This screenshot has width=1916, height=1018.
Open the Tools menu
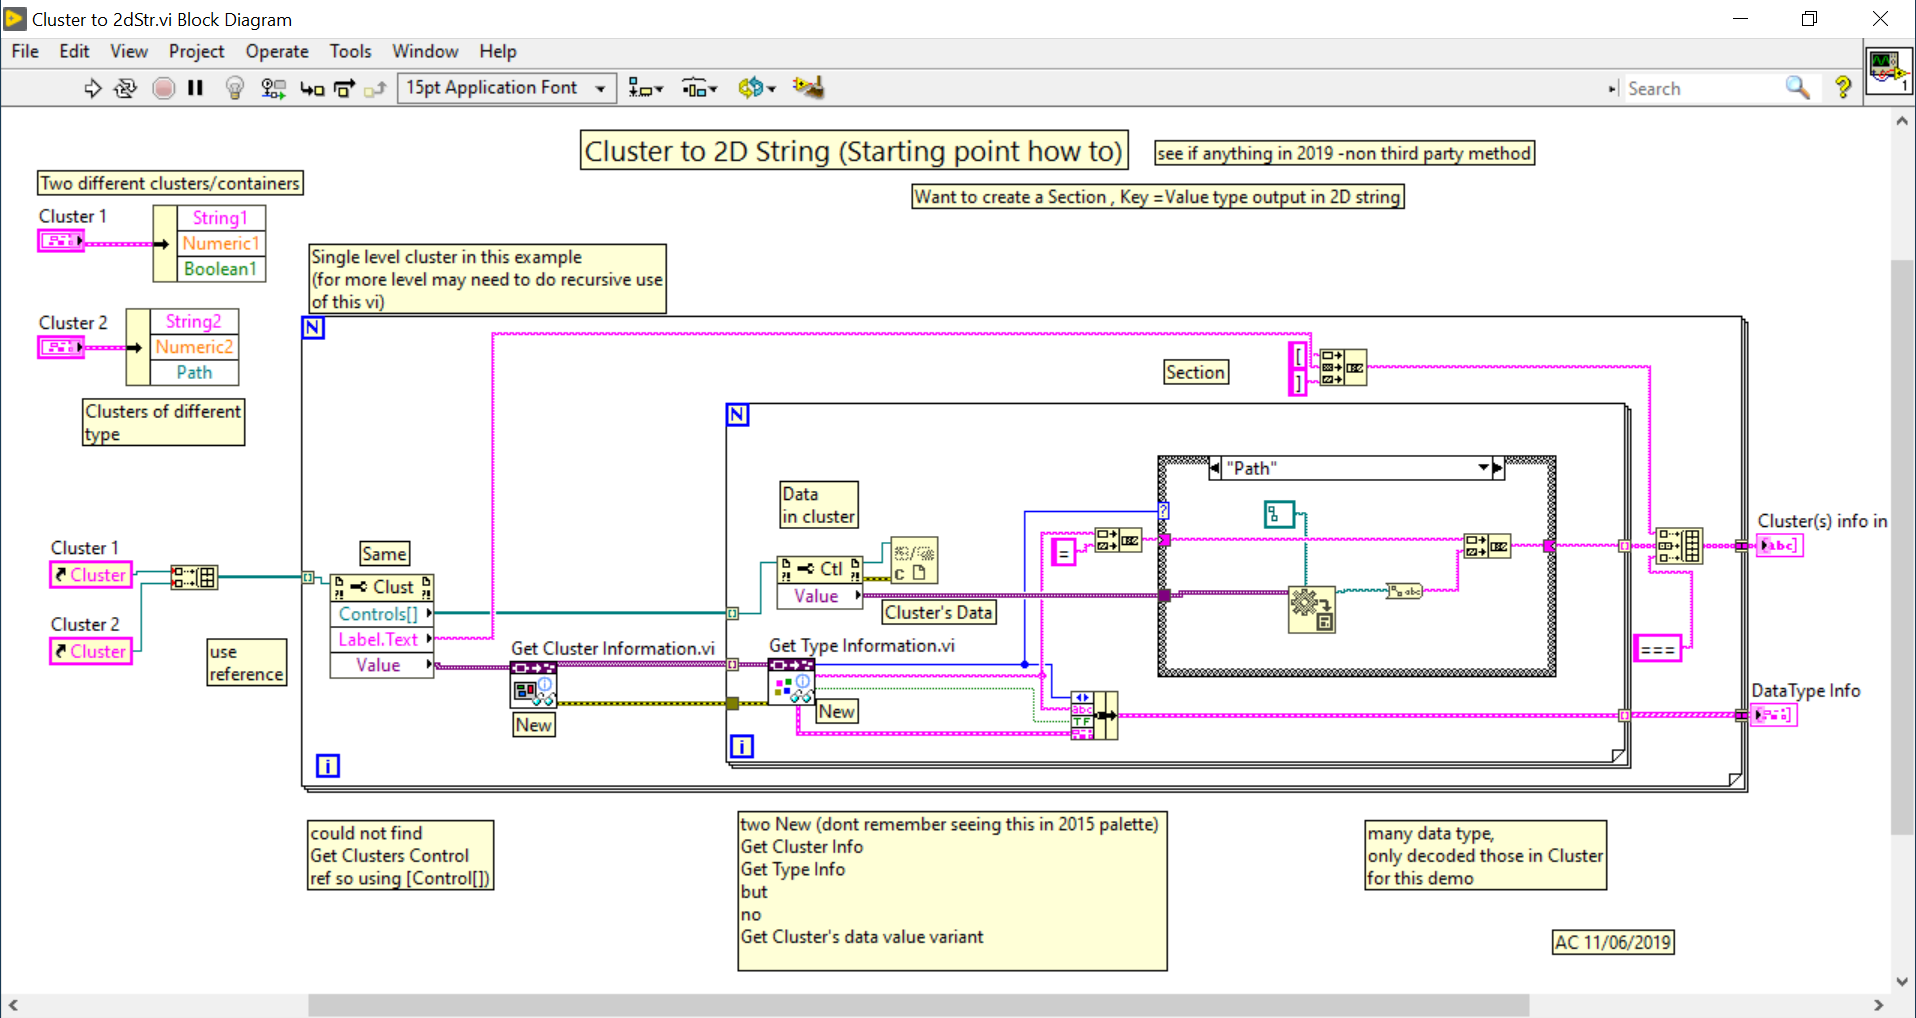tap(350, 51)
